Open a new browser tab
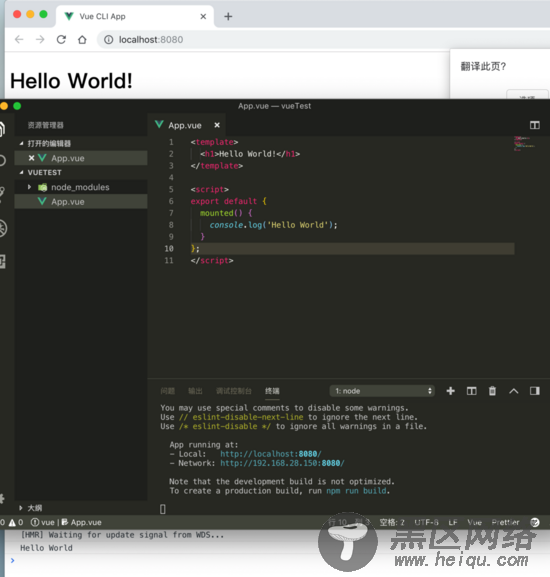The width and height of the screenshot is (550, 577). pos(228,17)
